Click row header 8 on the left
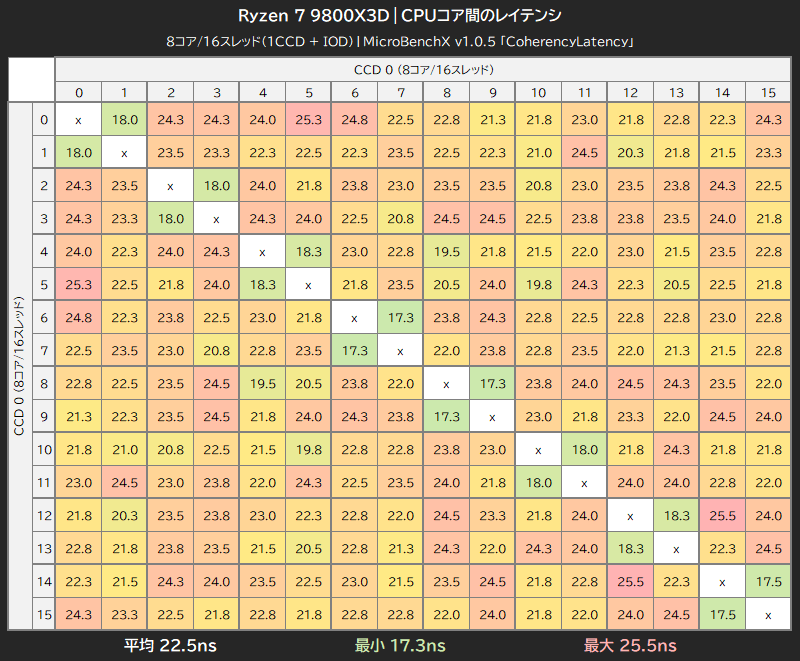 pos(44,384)
